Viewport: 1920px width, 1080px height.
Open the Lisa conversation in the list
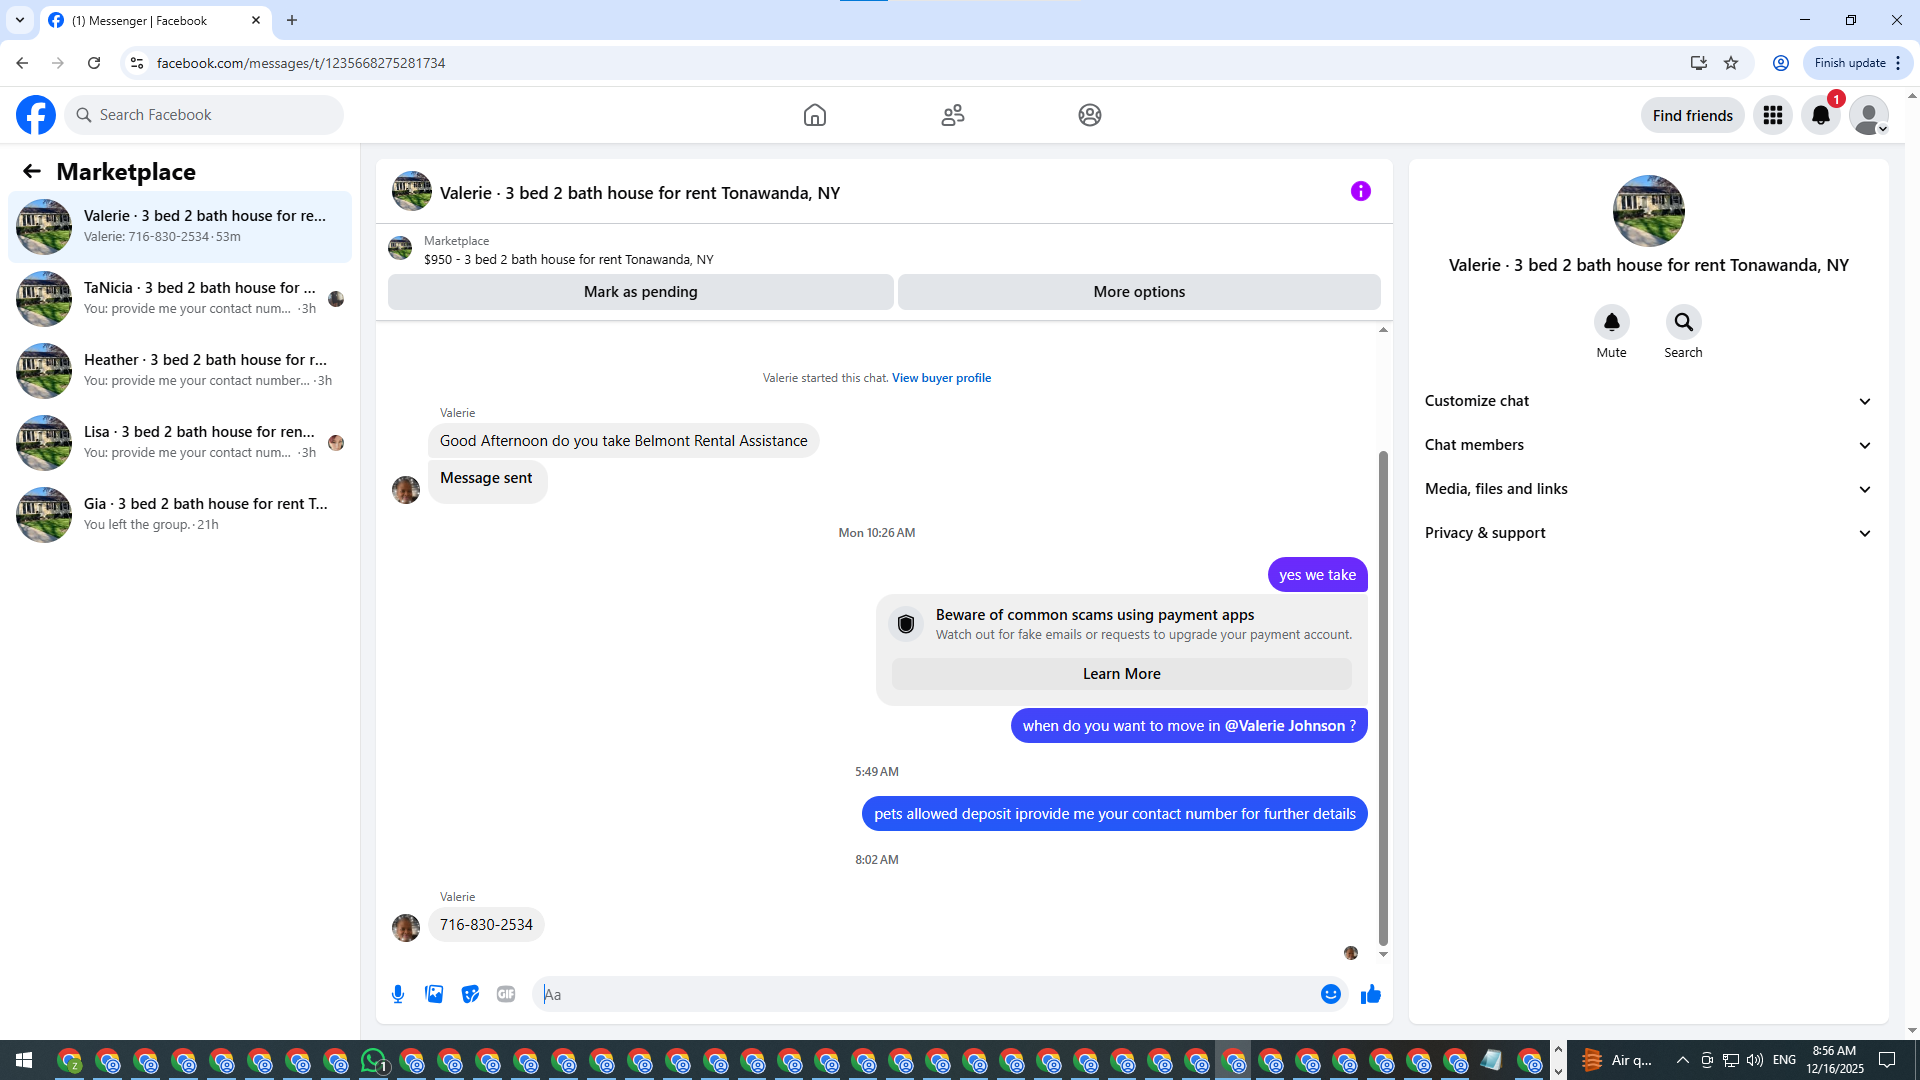[180, 443]
